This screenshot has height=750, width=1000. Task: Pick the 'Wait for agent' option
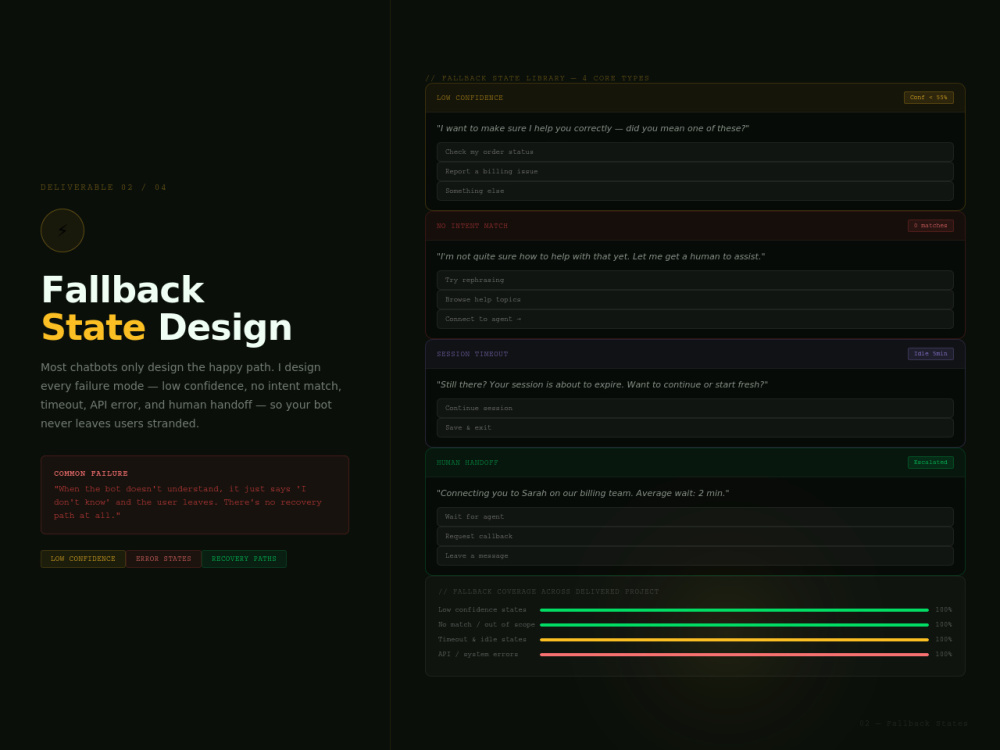[695, 517]
